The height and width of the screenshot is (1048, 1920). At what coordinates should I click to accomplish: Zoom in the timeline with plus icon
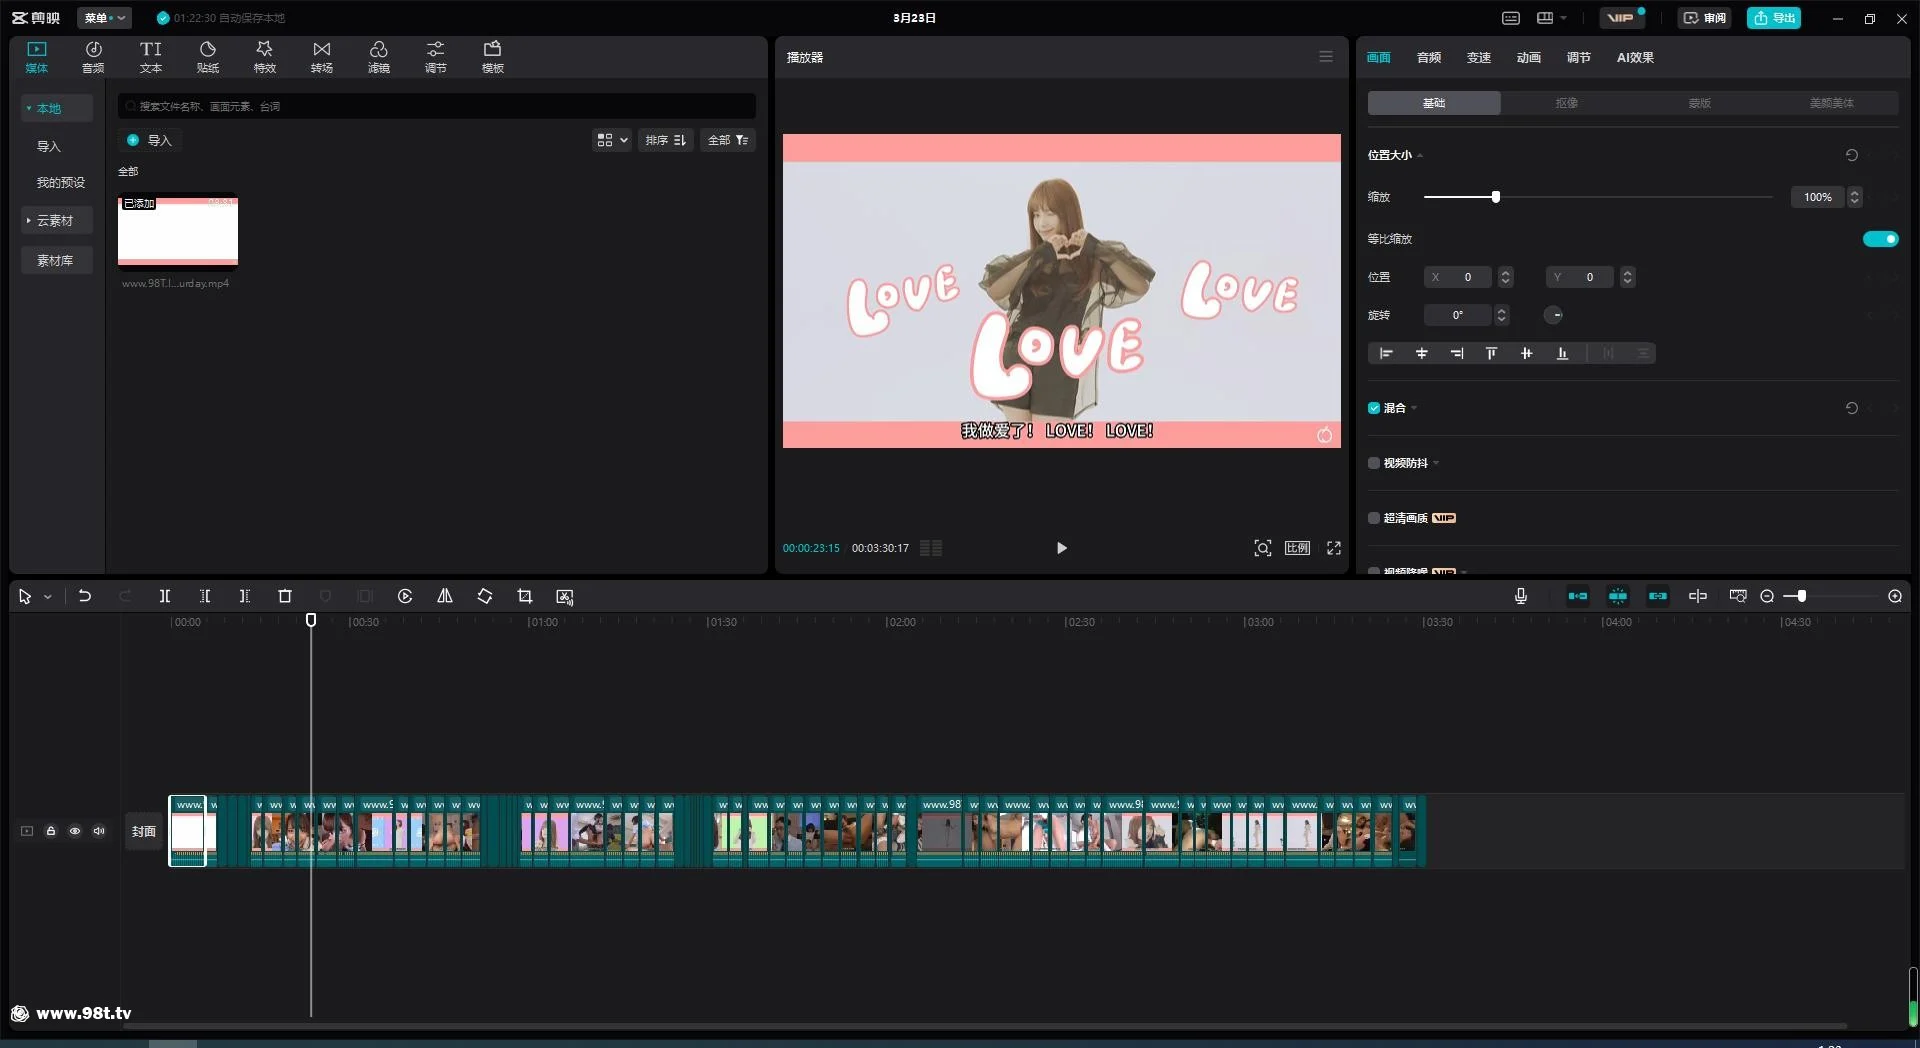point(1895,596)
